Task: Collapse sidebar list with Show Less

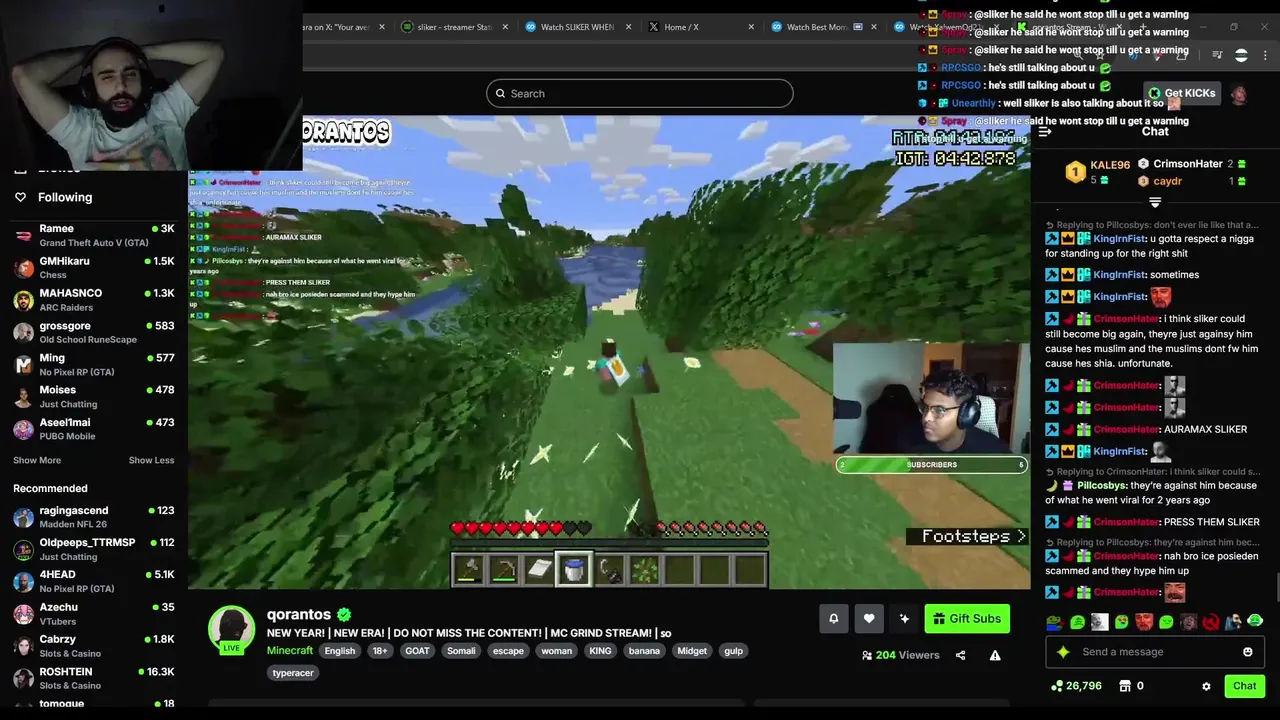Action: point(151,460)
